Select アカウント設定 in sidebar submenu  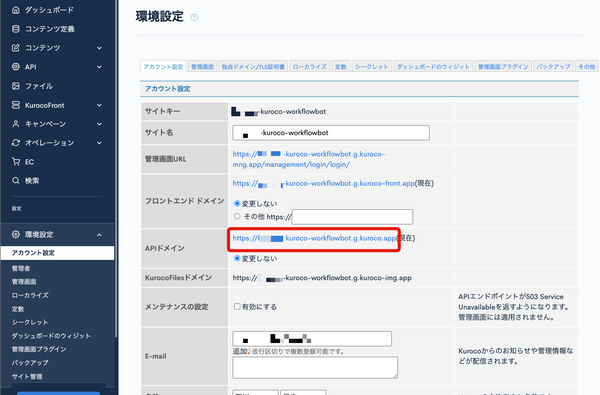[x=57, y=253]
